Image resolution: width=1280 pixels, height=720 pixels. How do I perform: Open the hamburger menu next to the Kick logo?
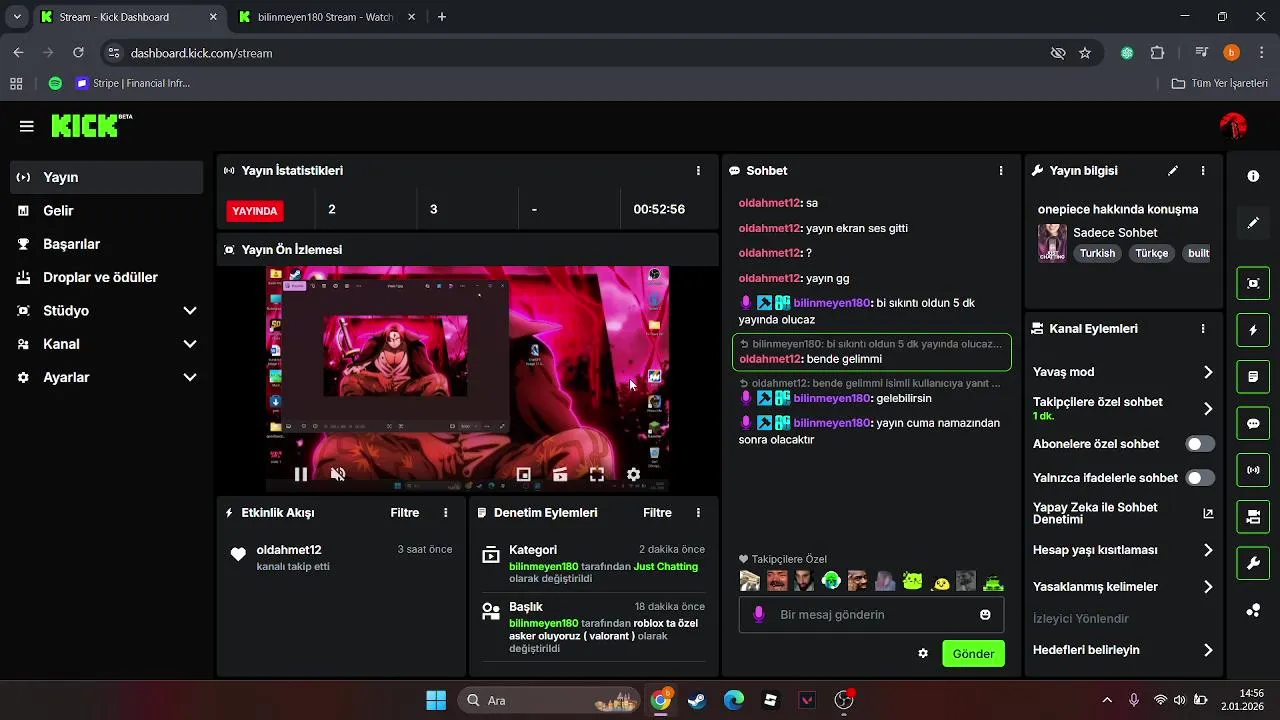click(x=27, y=126)
